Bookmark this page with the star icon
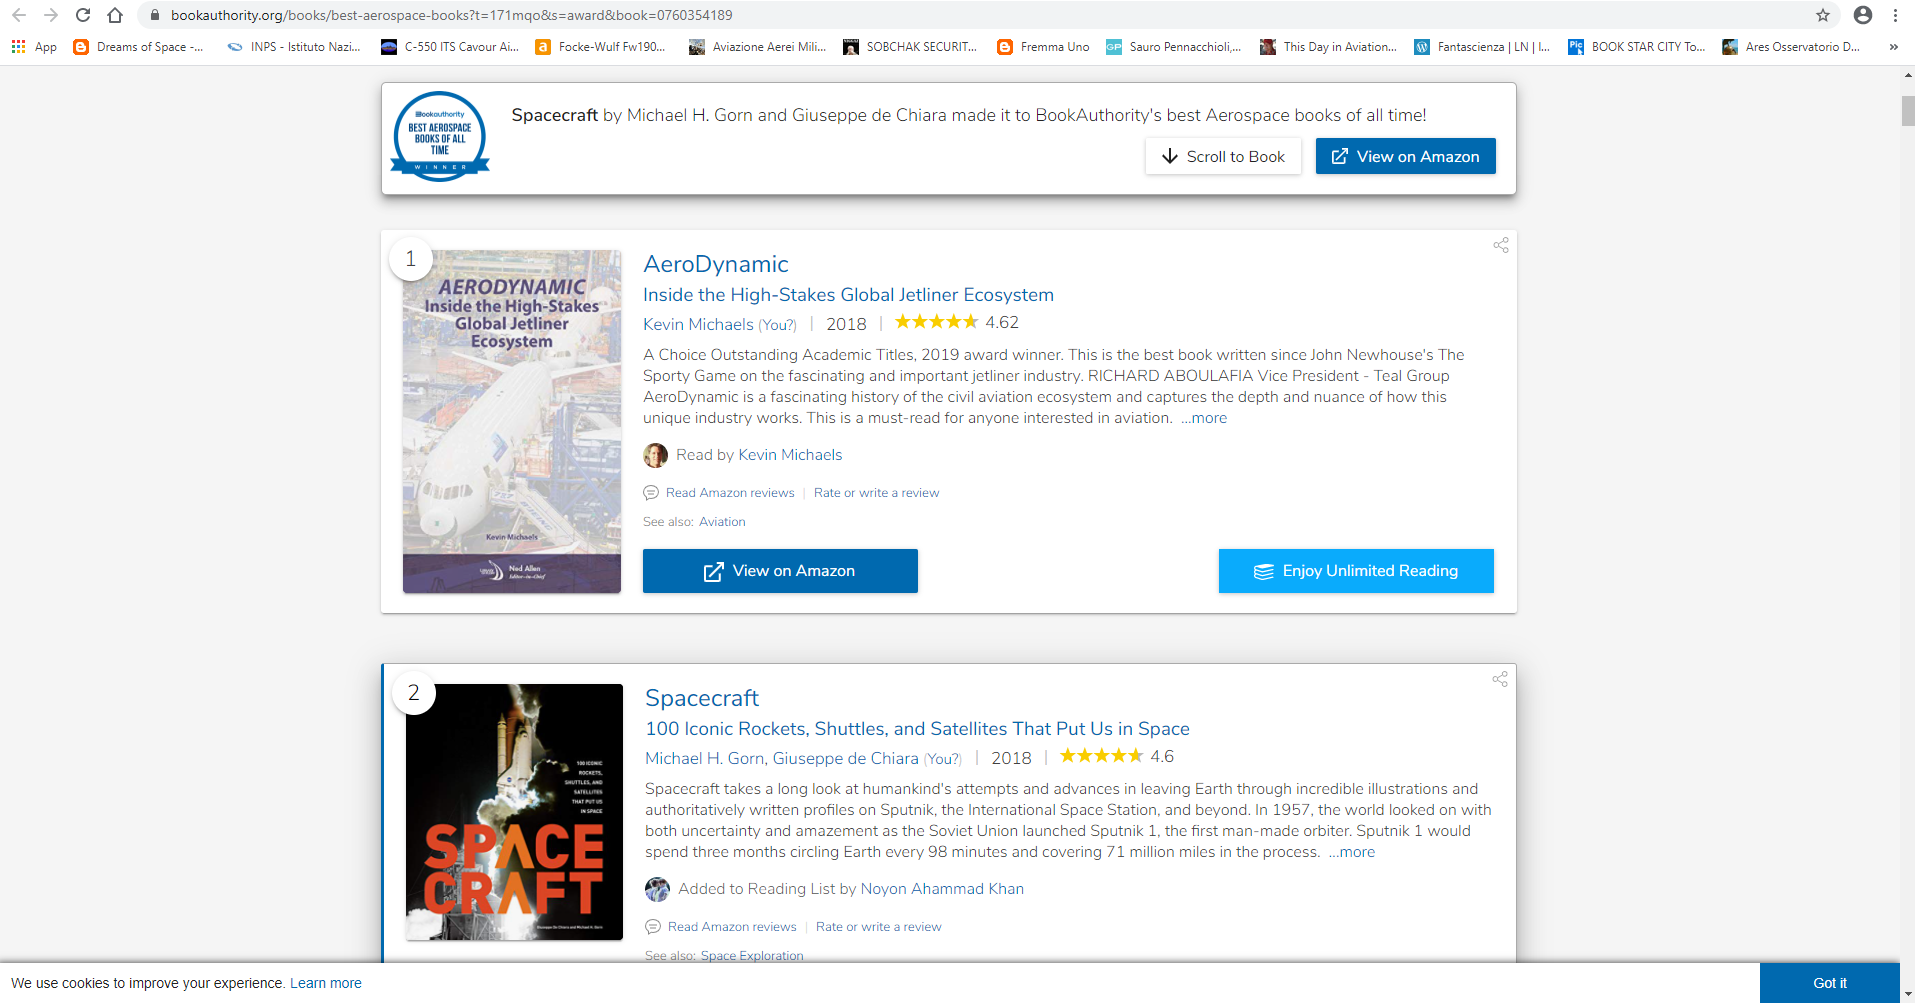Screen dimensions: 1915x1003 pos(1823,15)
